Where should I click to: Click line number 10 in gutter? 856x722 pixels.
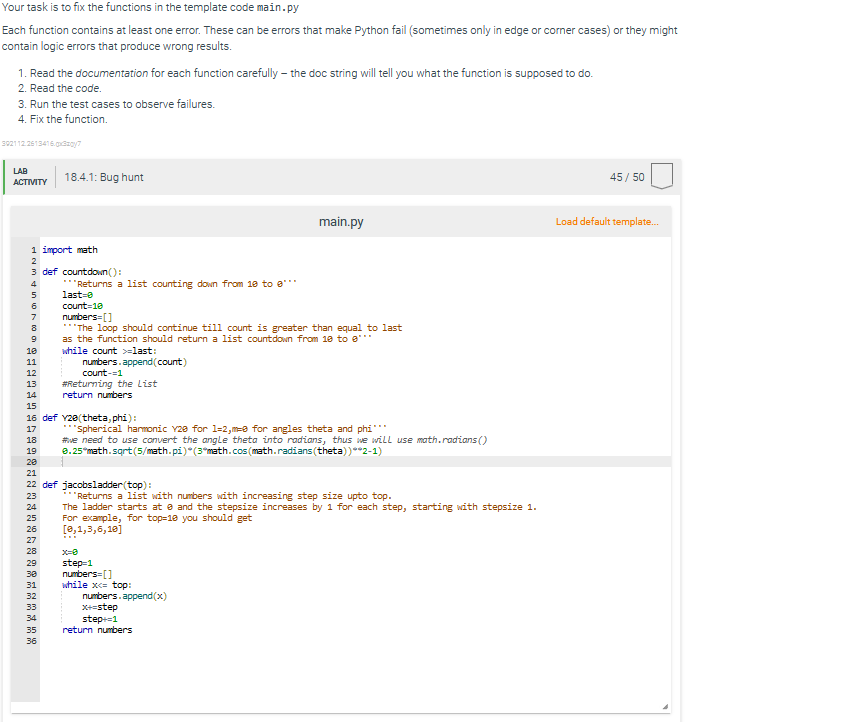coord(32,351)
